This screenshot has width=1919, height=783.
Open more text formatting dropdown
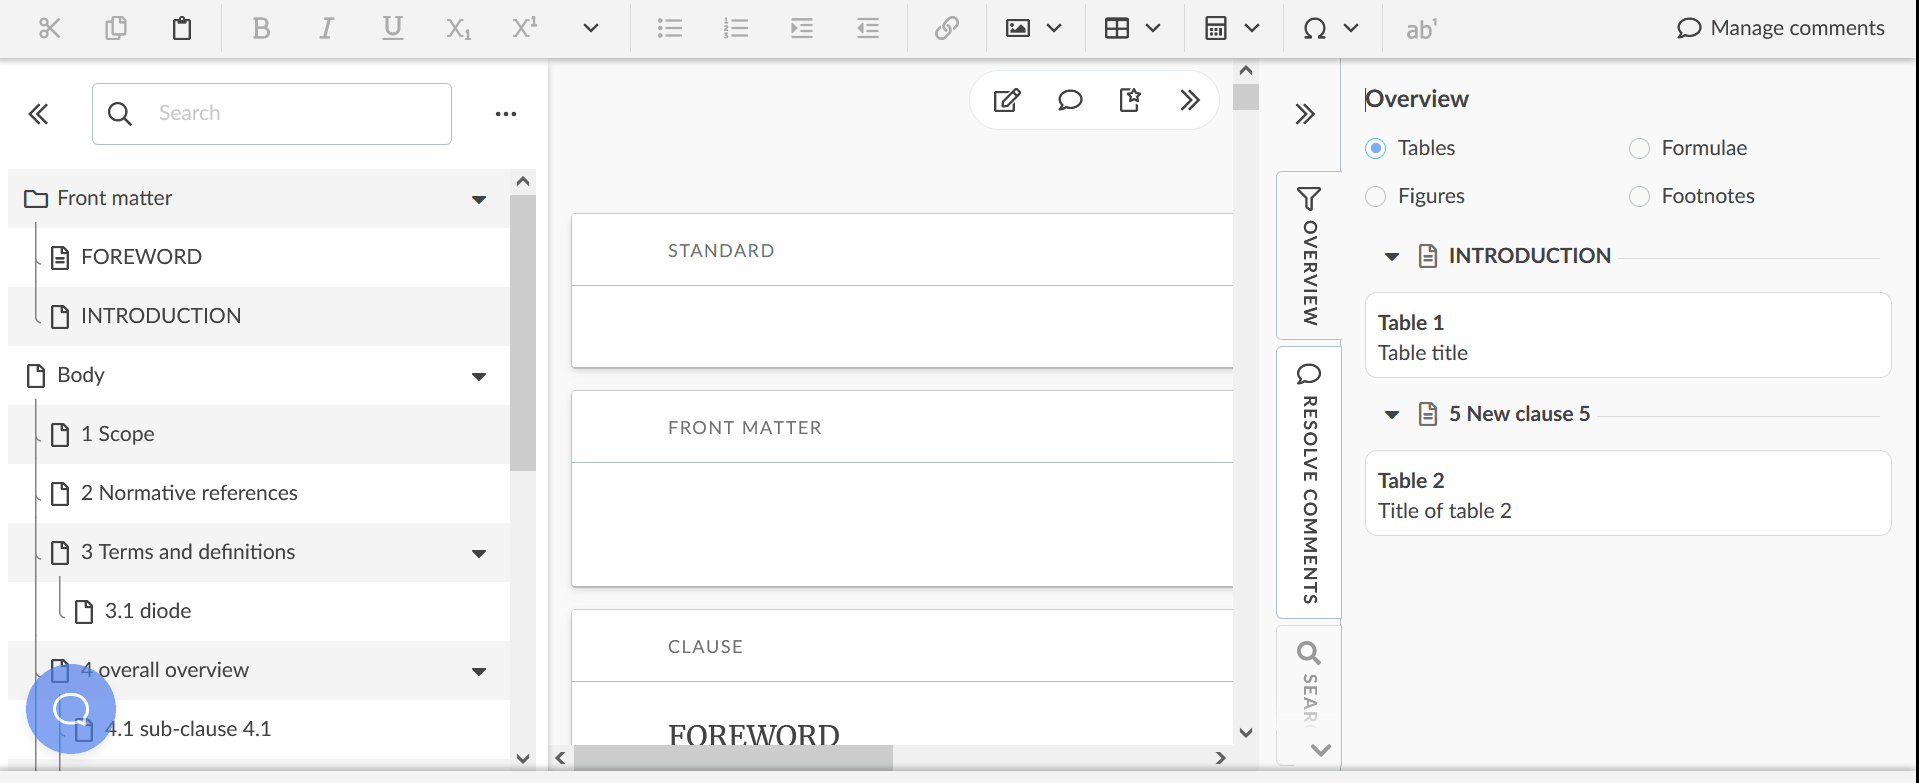click(591, 28)
